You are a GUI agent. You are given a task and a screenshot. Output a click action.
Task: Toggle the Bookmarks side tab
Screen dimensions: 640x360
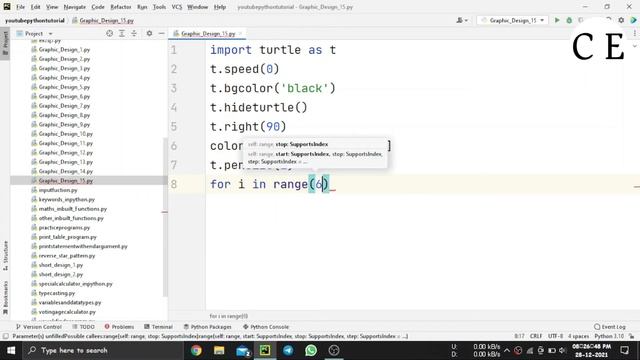(x=5, y=298)
